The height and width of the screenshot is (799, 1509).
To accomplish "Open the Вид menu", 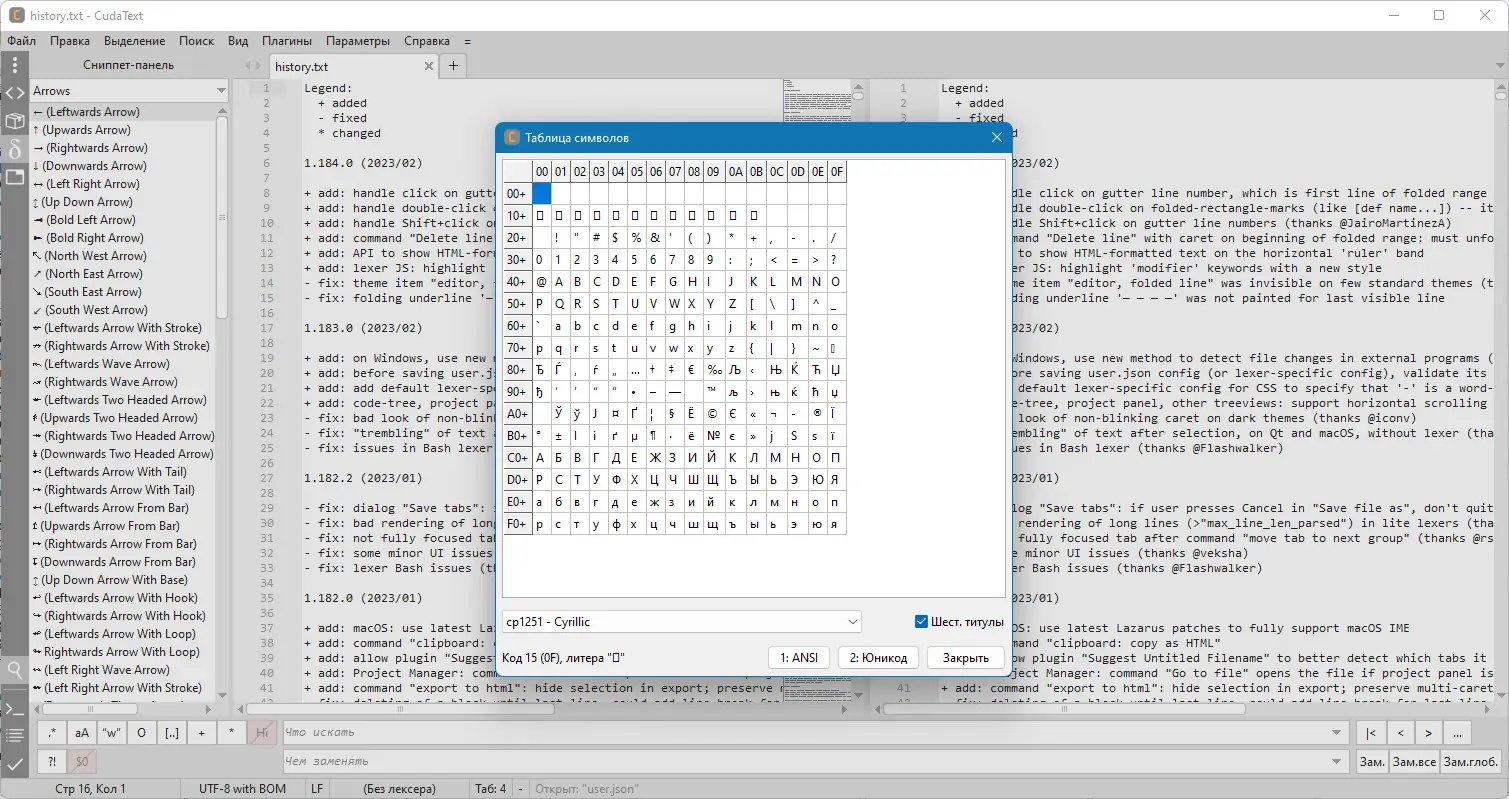I will [238, 41].
